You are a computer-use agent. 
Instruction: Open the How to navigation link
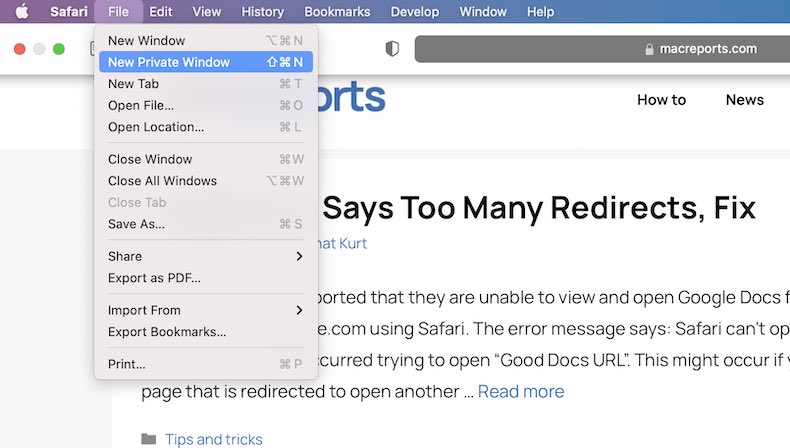click(662, 100)
